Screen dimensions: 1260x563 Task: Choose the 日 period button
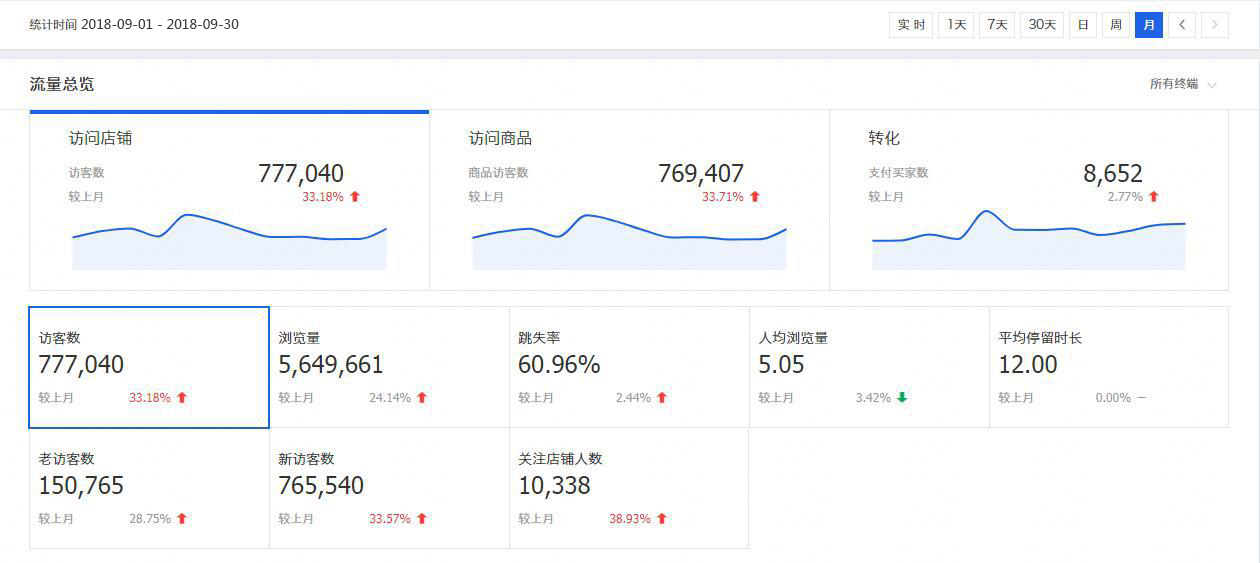click(x=1083, y=25)
